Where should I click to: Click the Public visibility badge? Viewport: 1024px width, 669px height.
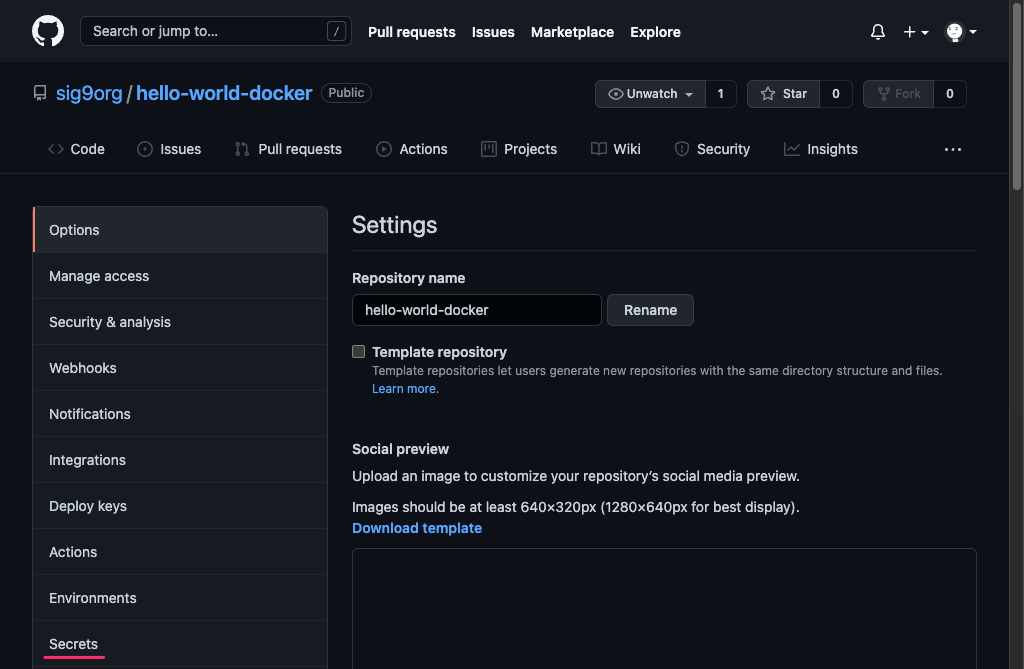[x=346, y=93]
